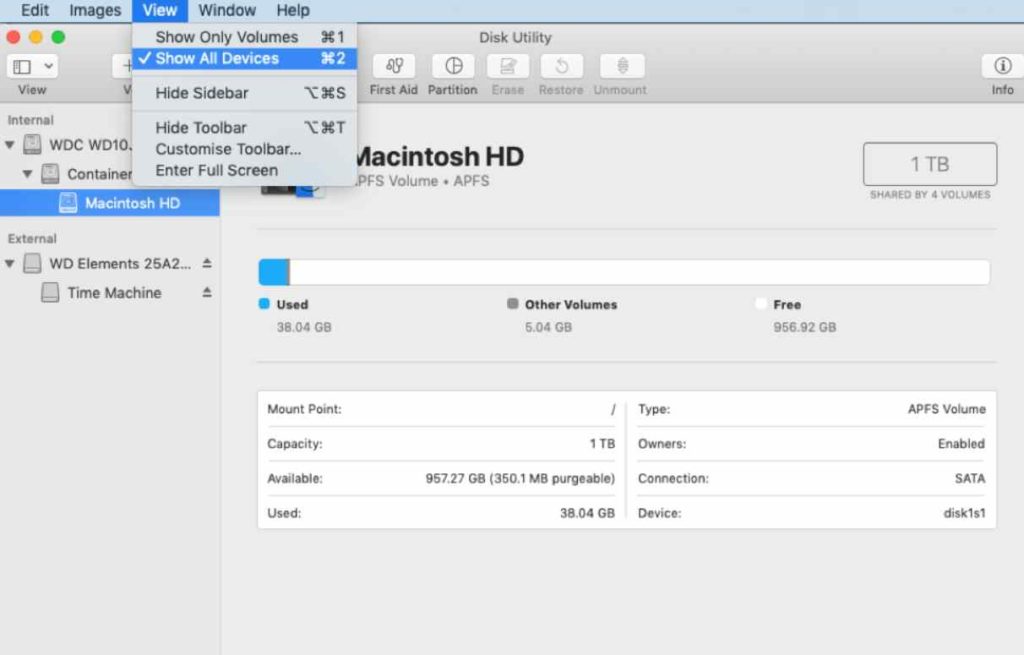Viewport: 1024px width, 655px height.
Task: Click the disk1s1 device value
Action: click(x=964, y=513)
